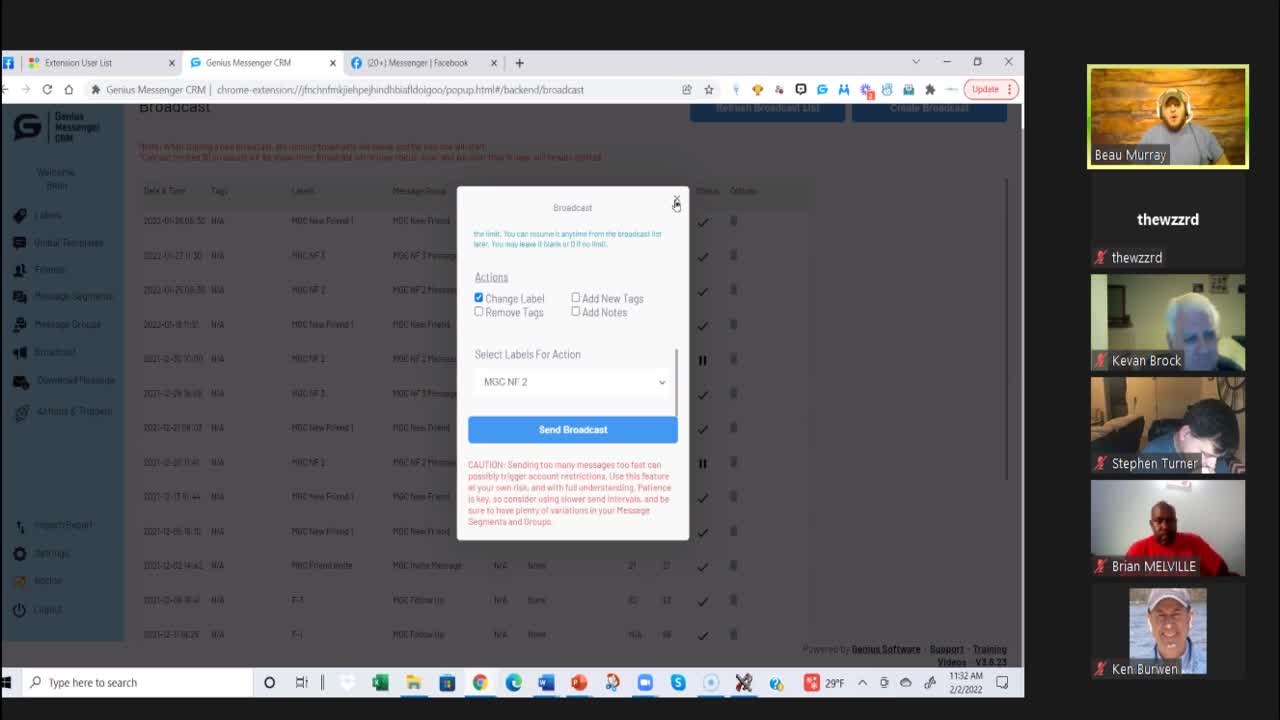1280x720 pixels.
Task: Close the Broadcast dialog with the X
Action: pyautogui.click(x=676, y=199)
